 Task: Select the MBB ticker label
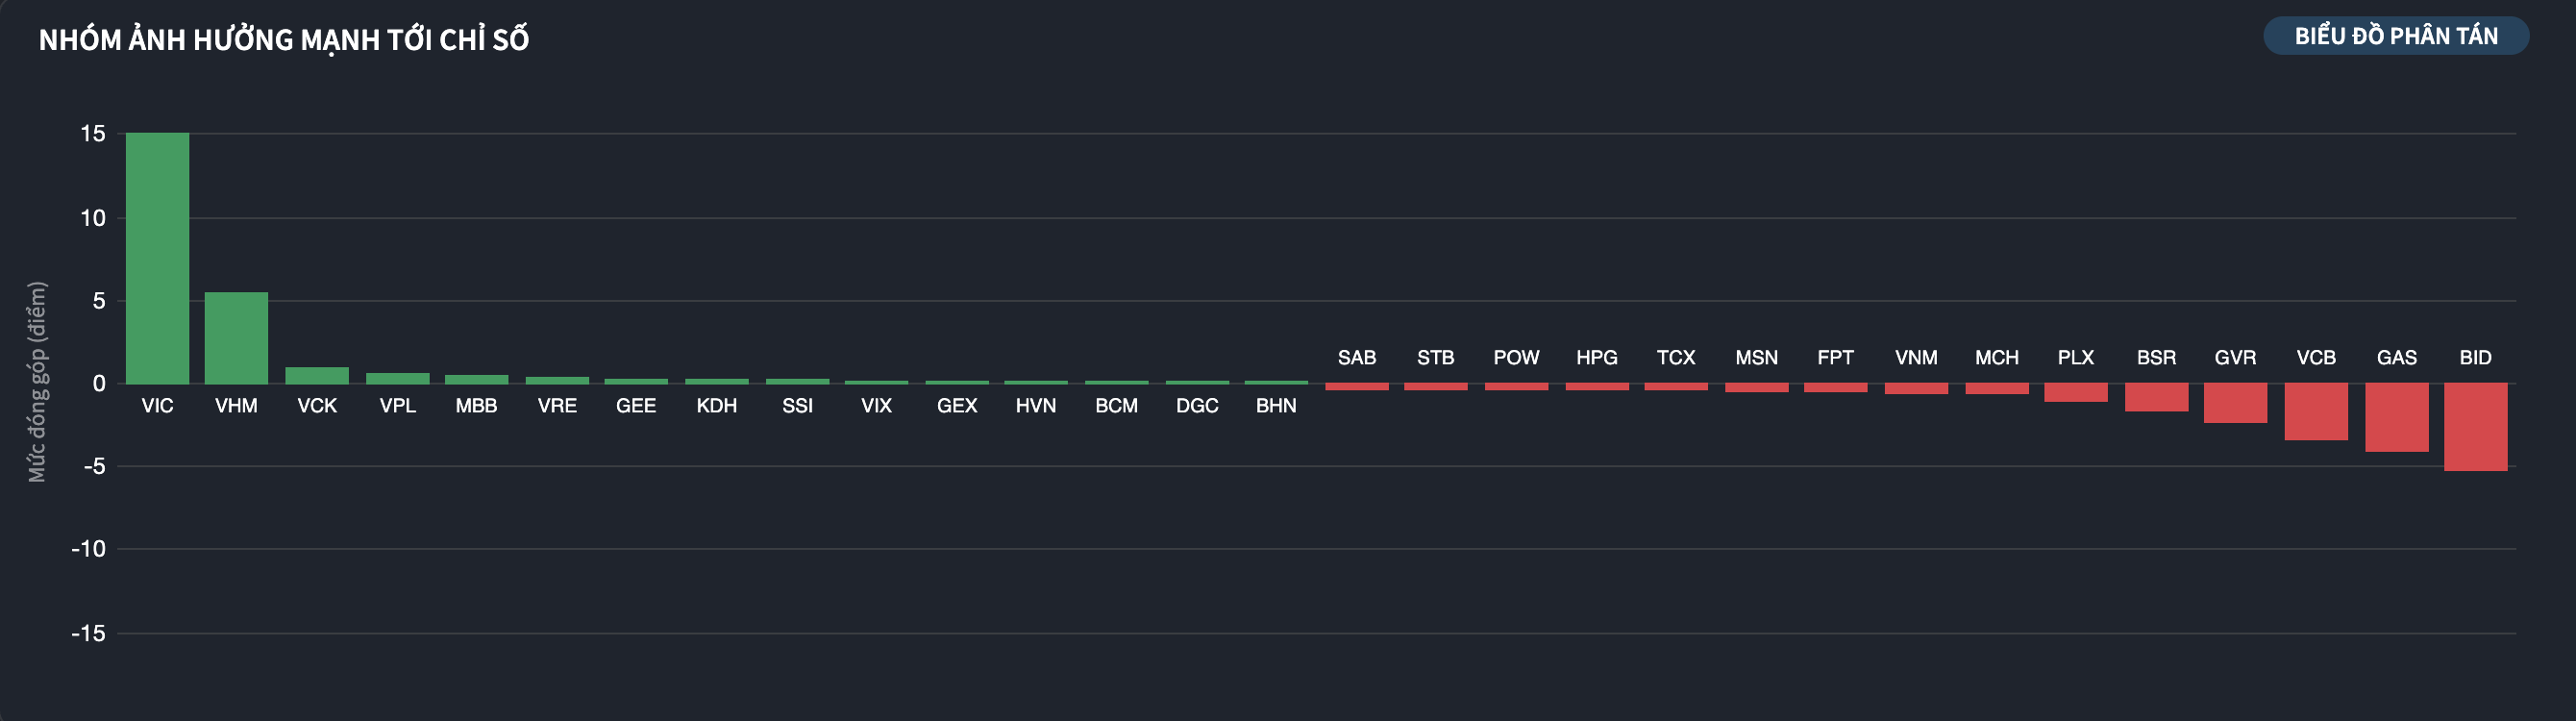click(x=476, y=406)
